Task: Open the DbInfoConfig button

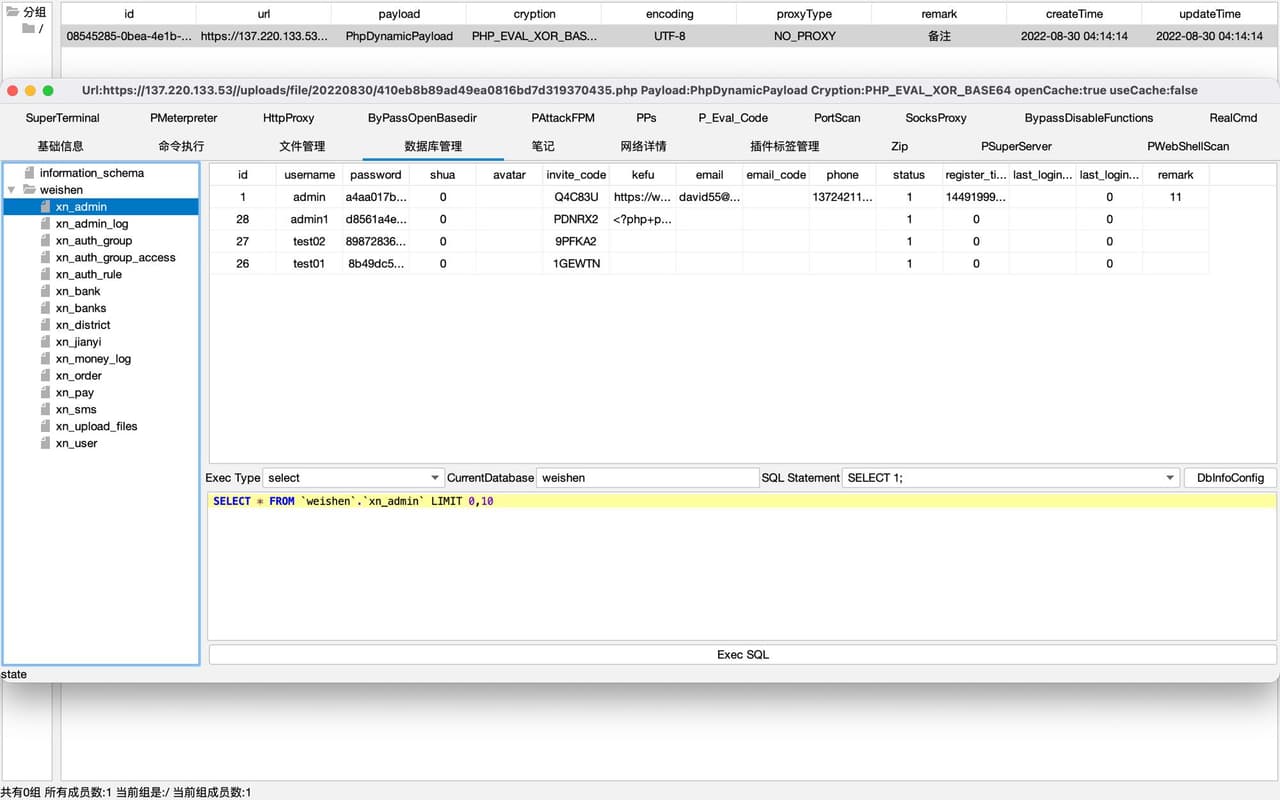Action: click(x=1230, y=478)
